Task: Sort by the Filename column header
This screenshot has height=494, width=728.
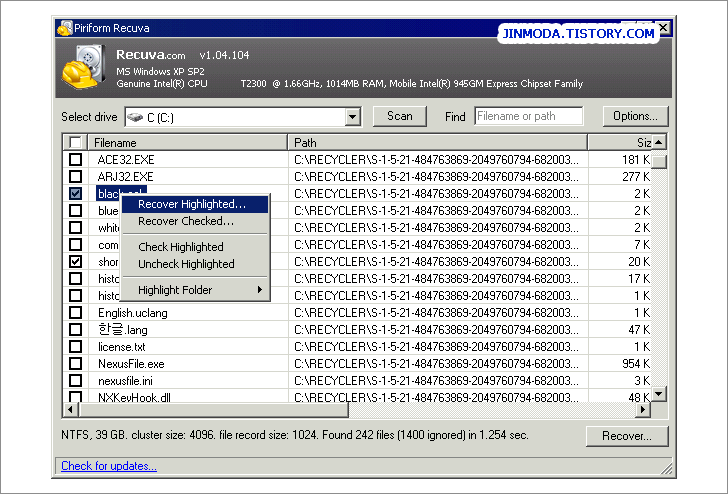Action: point(188,142)
